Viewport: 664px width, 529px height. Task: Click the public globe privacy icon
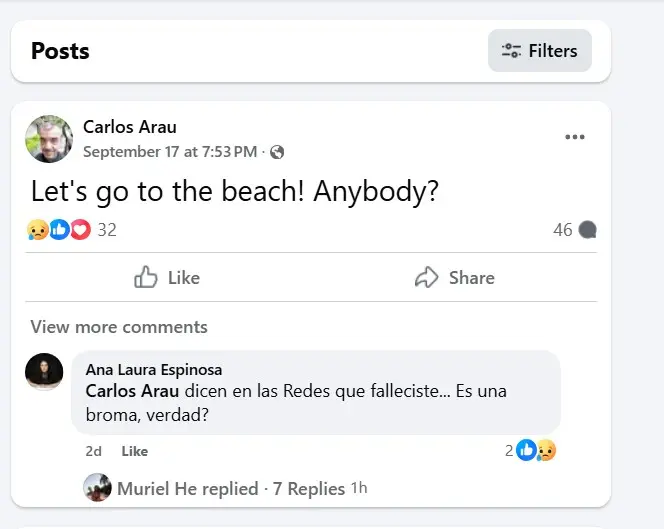(x=277, y=152)
